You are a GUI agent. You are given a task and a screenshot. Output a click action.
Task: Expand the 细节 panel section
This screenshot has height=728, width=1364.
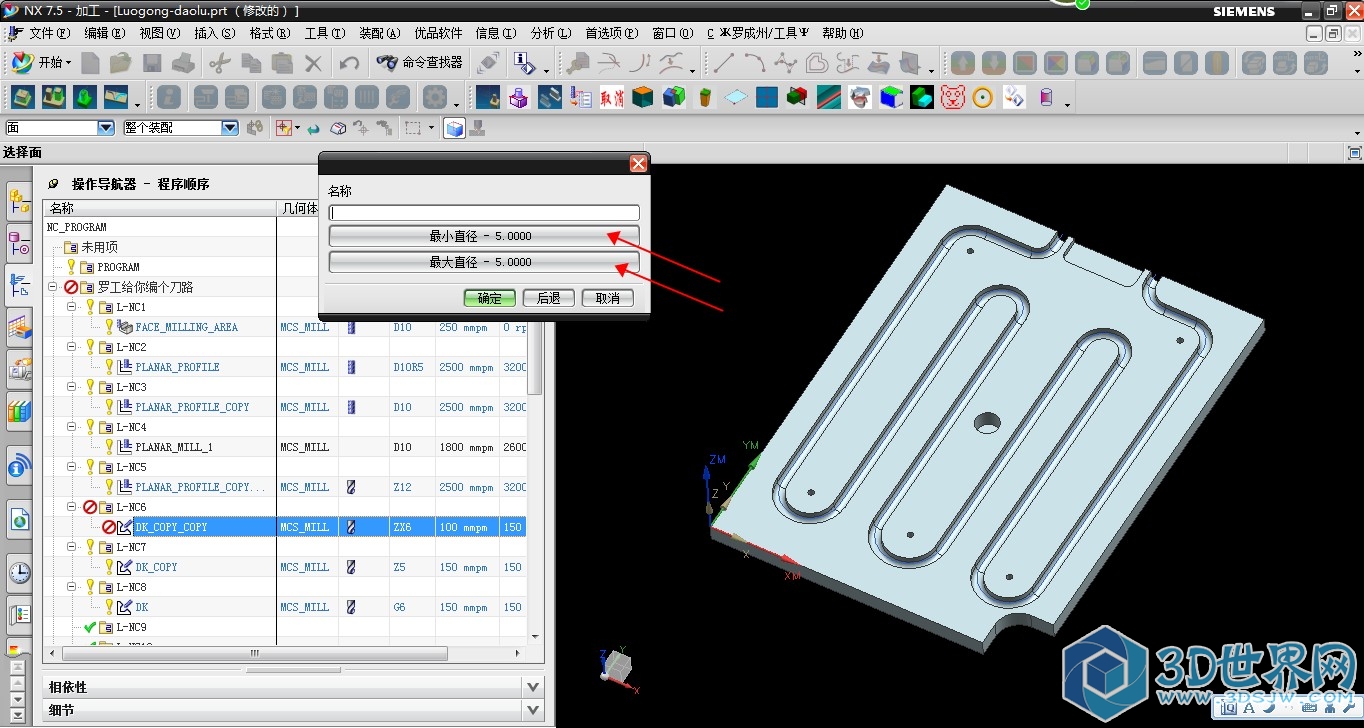(534, 710)
